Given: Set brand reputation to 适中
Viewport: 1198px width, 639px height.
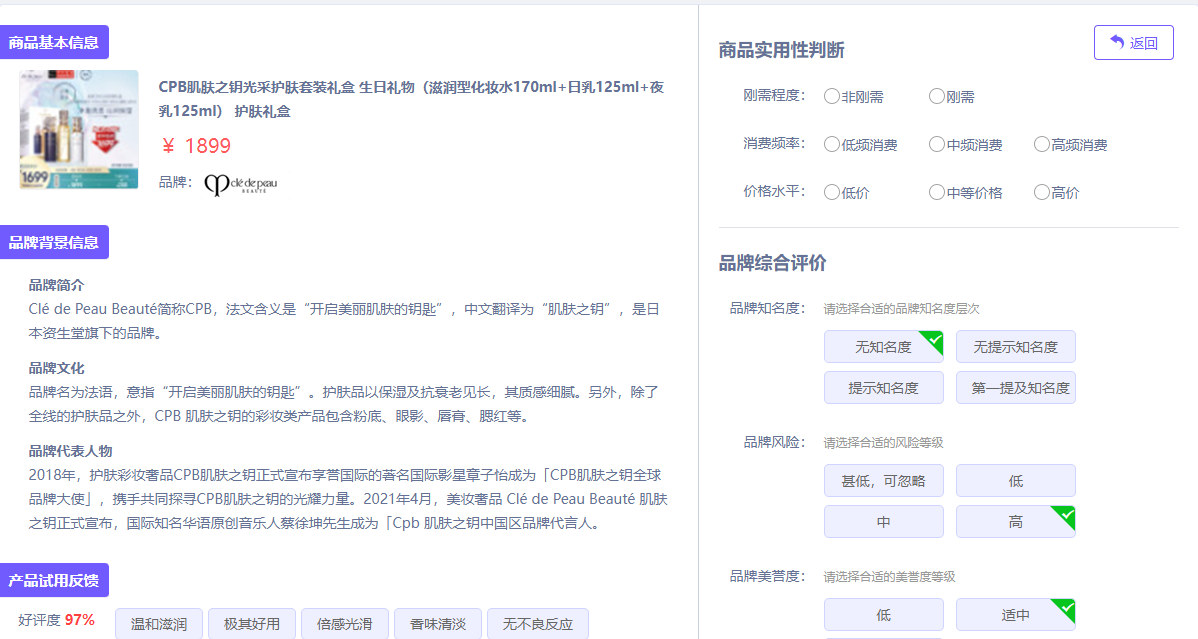Looking at the screenshot, I should pos(1015,615).
